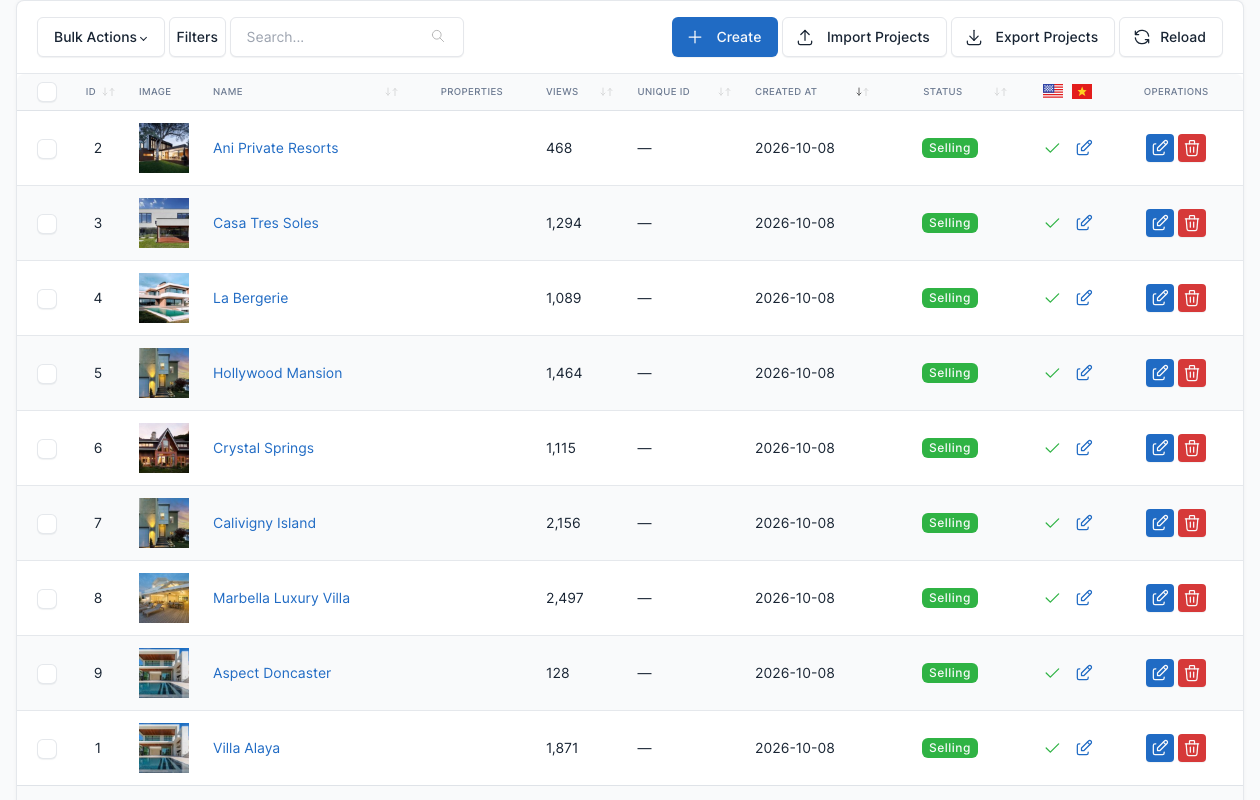The height and width of the screenshot is (800, 1260).
Task: Click red trash button for La Bergerie
Action: click(1192, 298)
